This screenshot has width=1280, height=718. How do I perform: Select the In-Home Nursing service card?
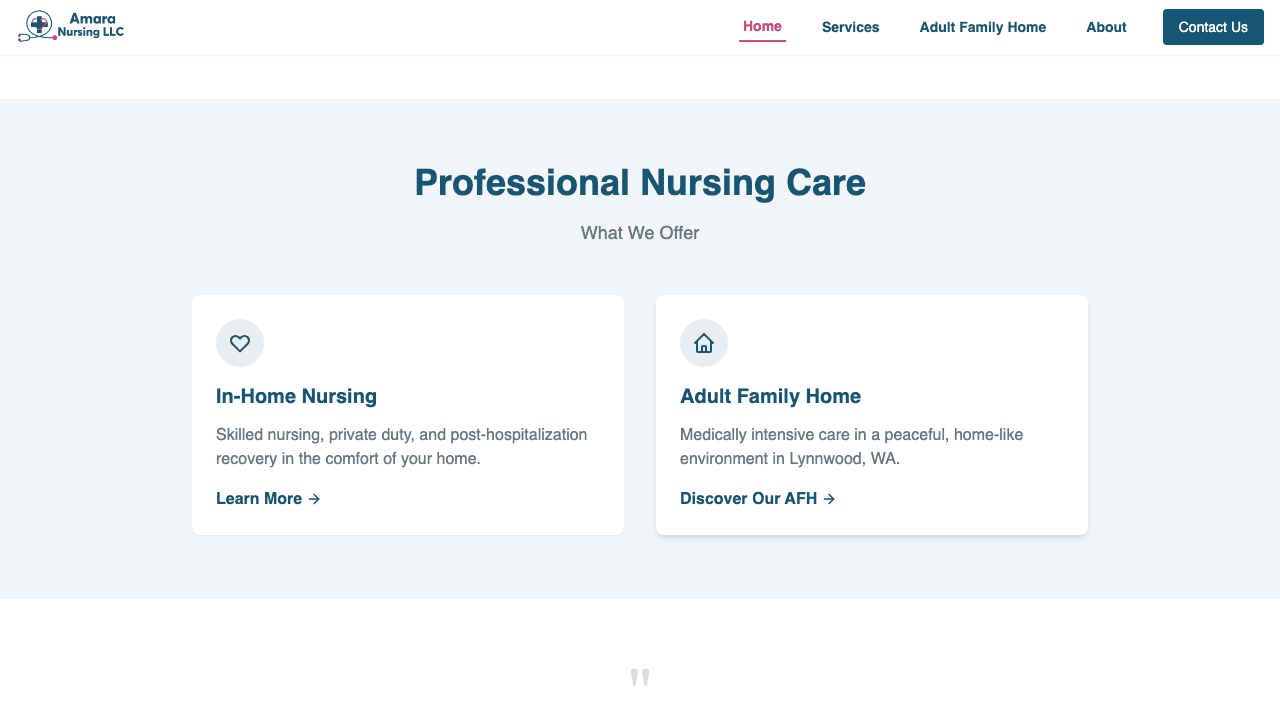[407, 414]
